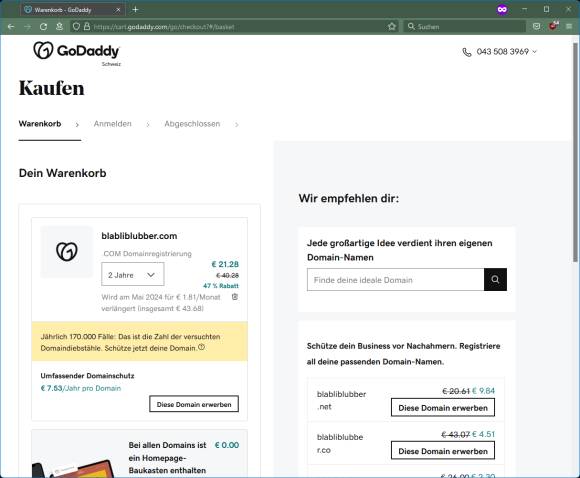This screenshot has width=580, height=478.
Task: Maximize the browser window
Action: 546,10
